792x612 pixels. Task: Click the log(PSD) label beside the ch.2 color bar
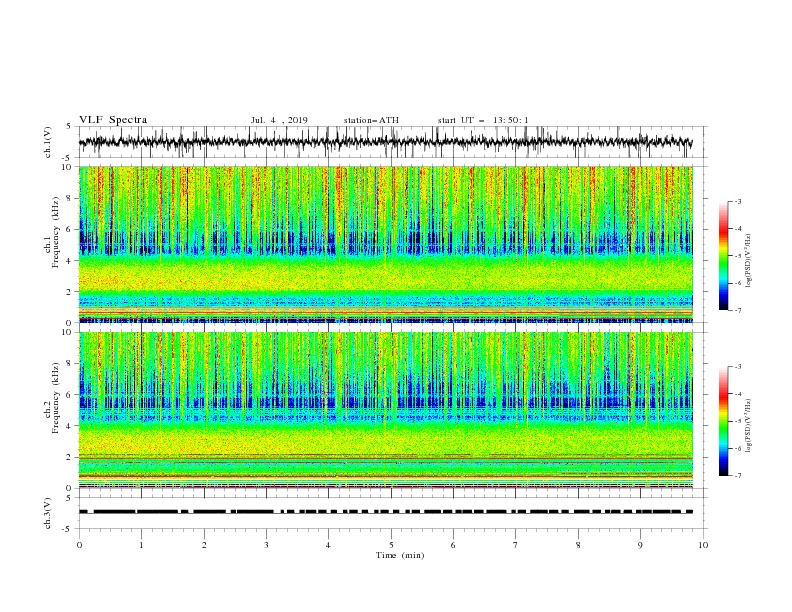(x=749, y=425)
